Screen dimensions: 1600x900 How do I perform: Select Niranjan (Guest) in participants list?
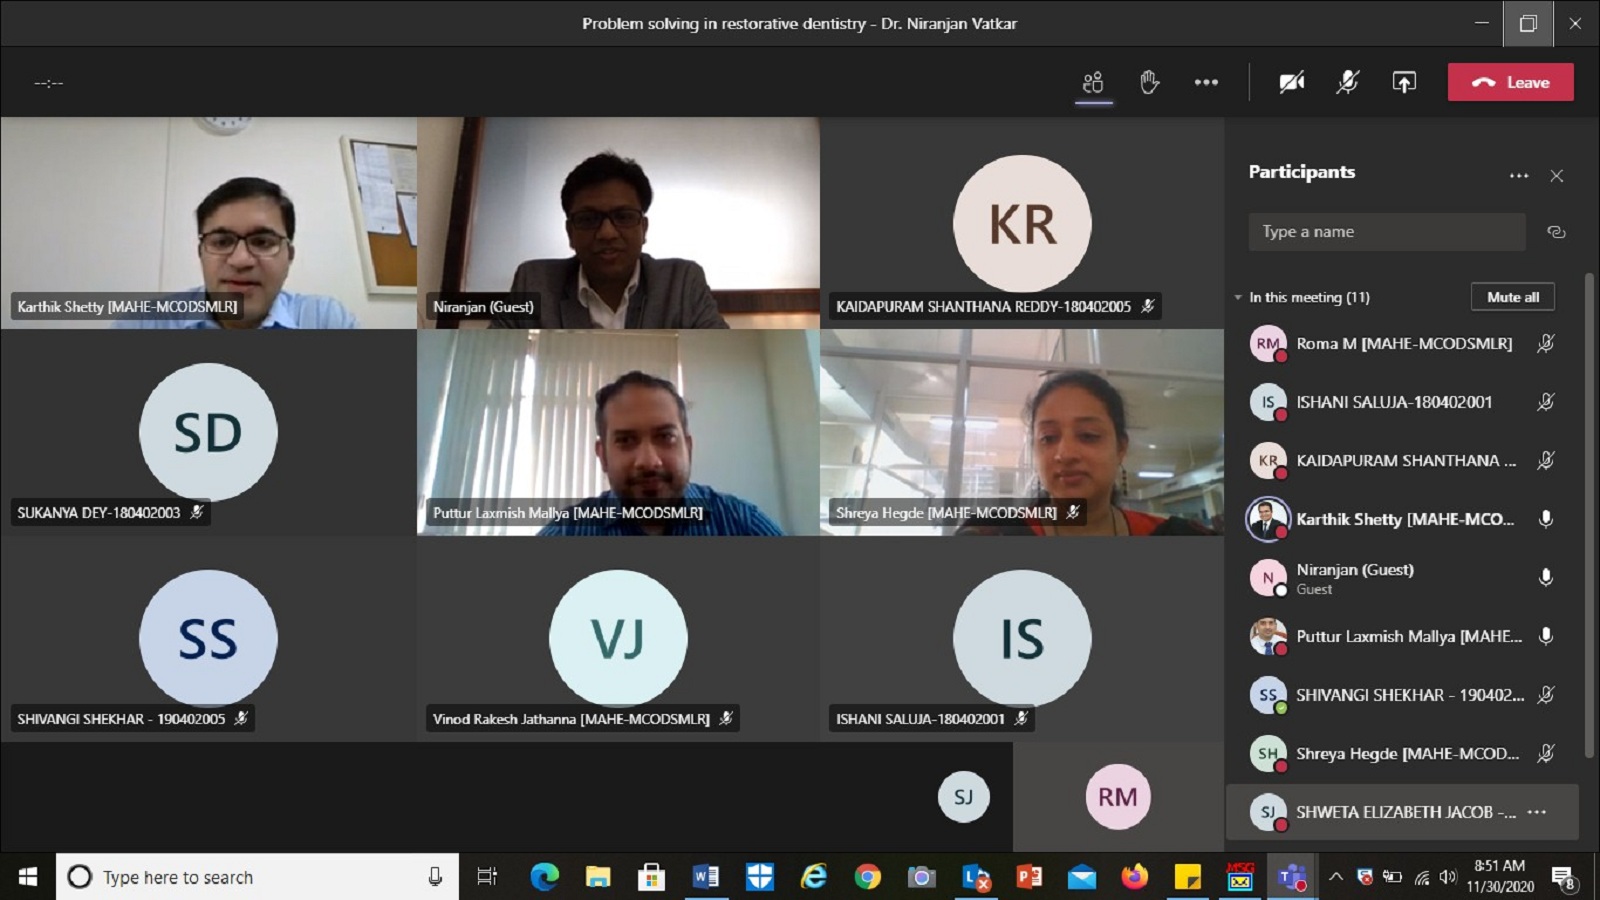point(1355,578)
